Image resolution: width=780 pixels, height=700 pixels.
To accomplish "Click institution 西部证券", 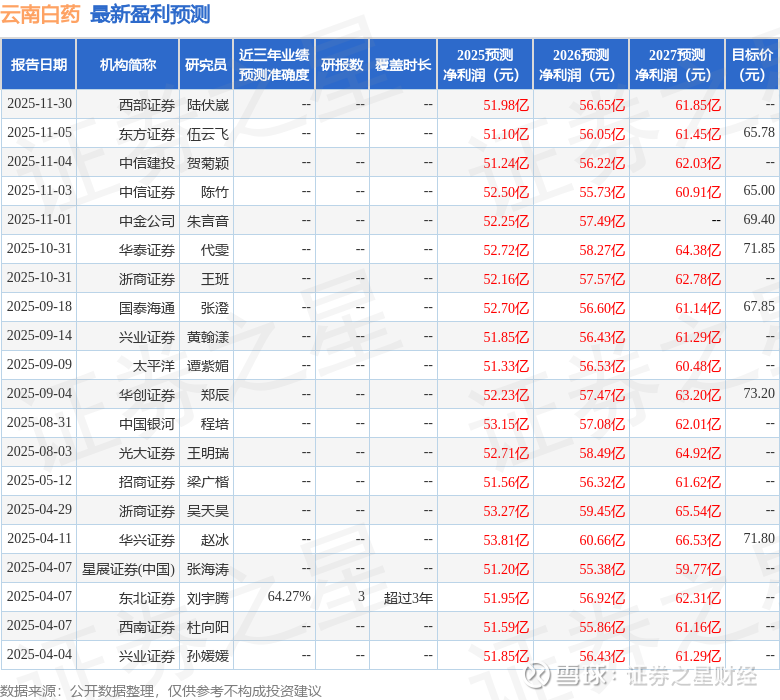I will [x=147, y=105].
